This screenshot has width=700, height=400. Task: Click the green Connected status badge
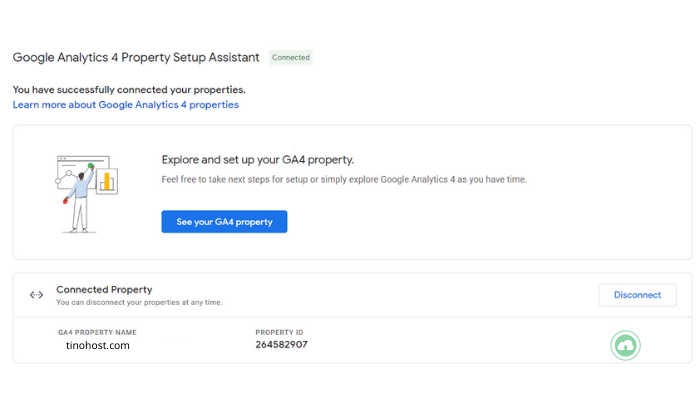tap(291, 58)
